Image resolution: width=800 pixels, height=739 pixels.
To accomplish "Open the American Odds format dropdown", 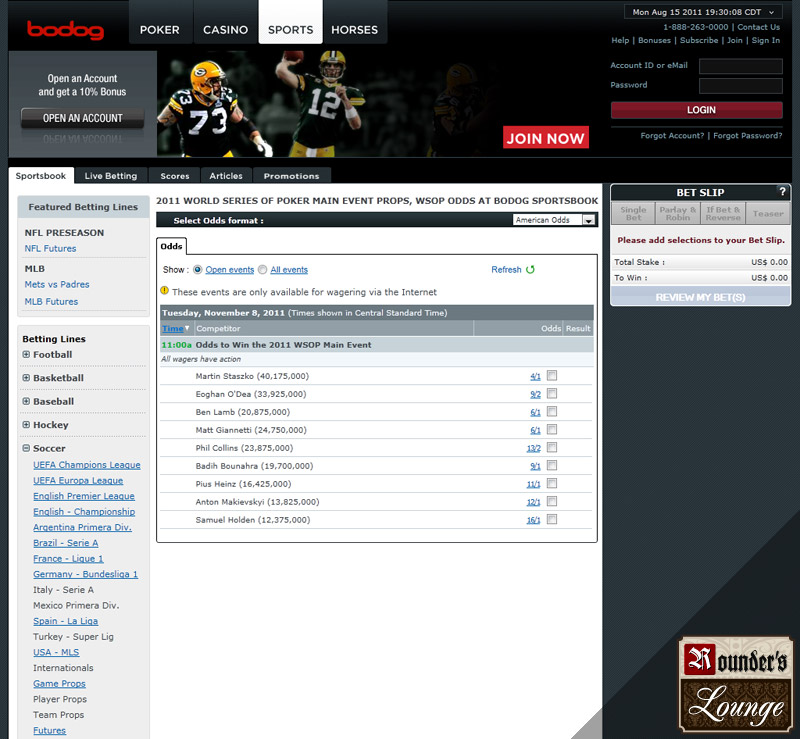I will (554, 220).
